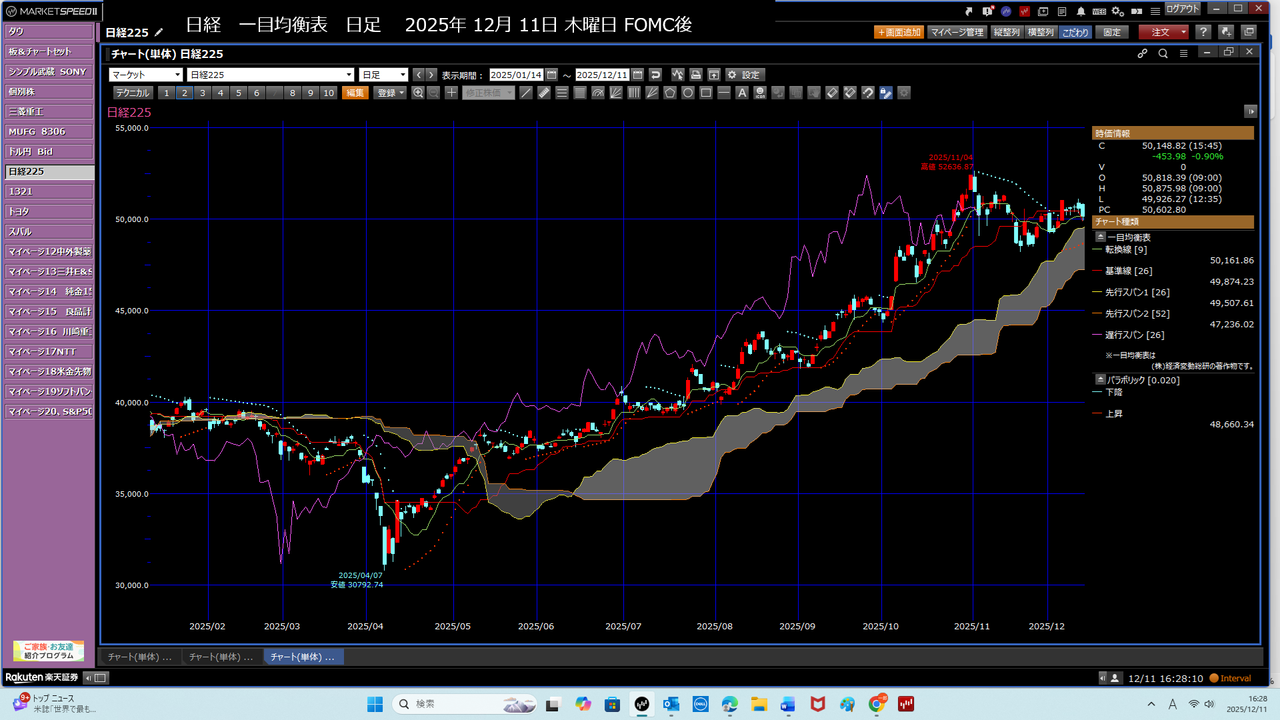
Task: Select the trend line drawing tool
Action: pos(527,93)
